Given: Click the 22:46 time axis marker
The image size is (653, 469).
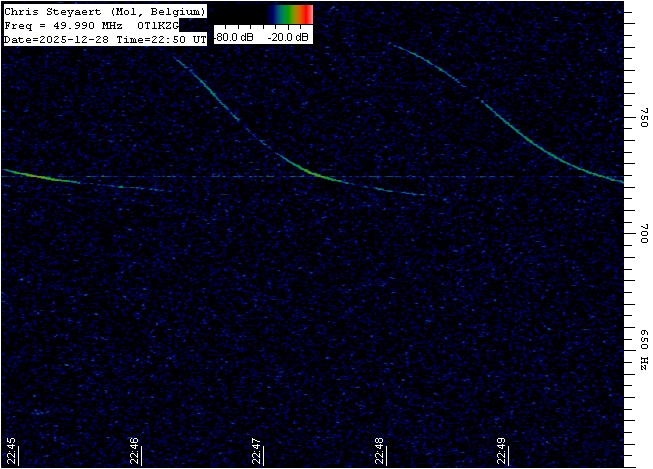Looking at the screenshot, I should coord(134,451).
